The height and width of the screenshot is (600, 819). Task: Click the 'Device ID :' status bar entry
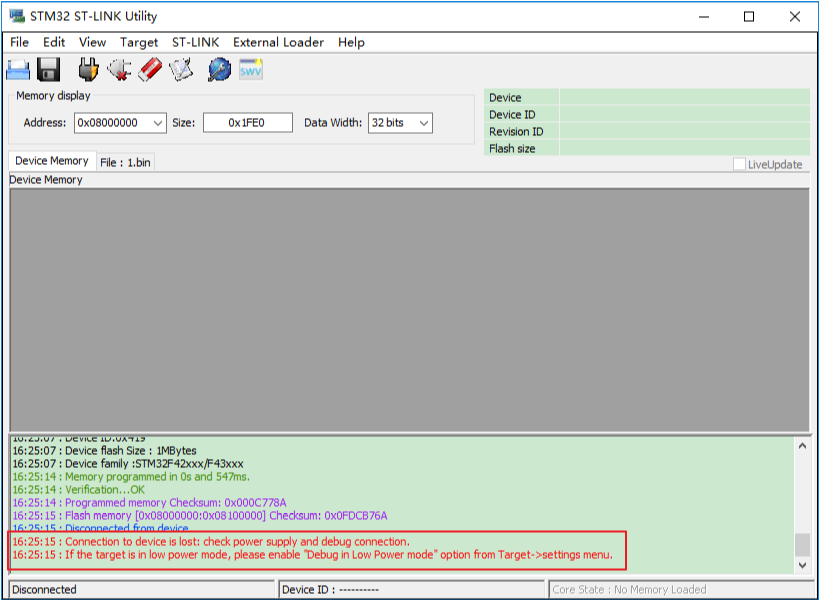(412, 590)
